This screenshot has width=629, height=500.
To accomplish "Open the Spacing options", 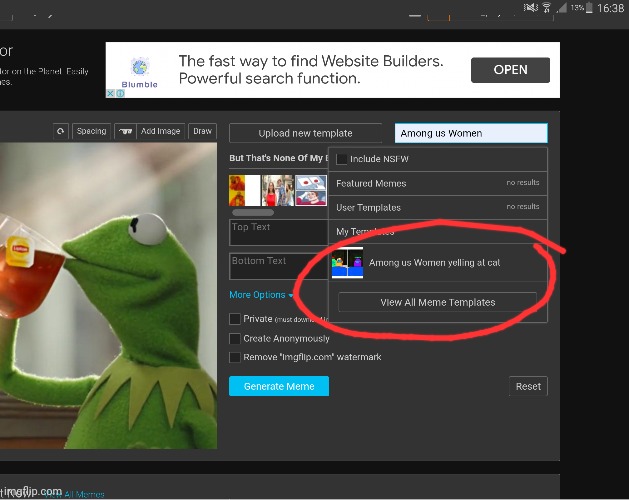I will [x=91, y=131].
